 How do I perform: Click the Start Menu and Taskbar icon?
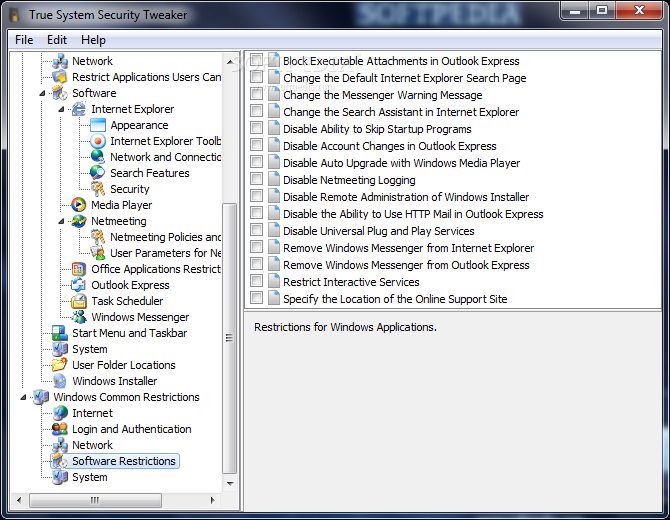point(60,333)
